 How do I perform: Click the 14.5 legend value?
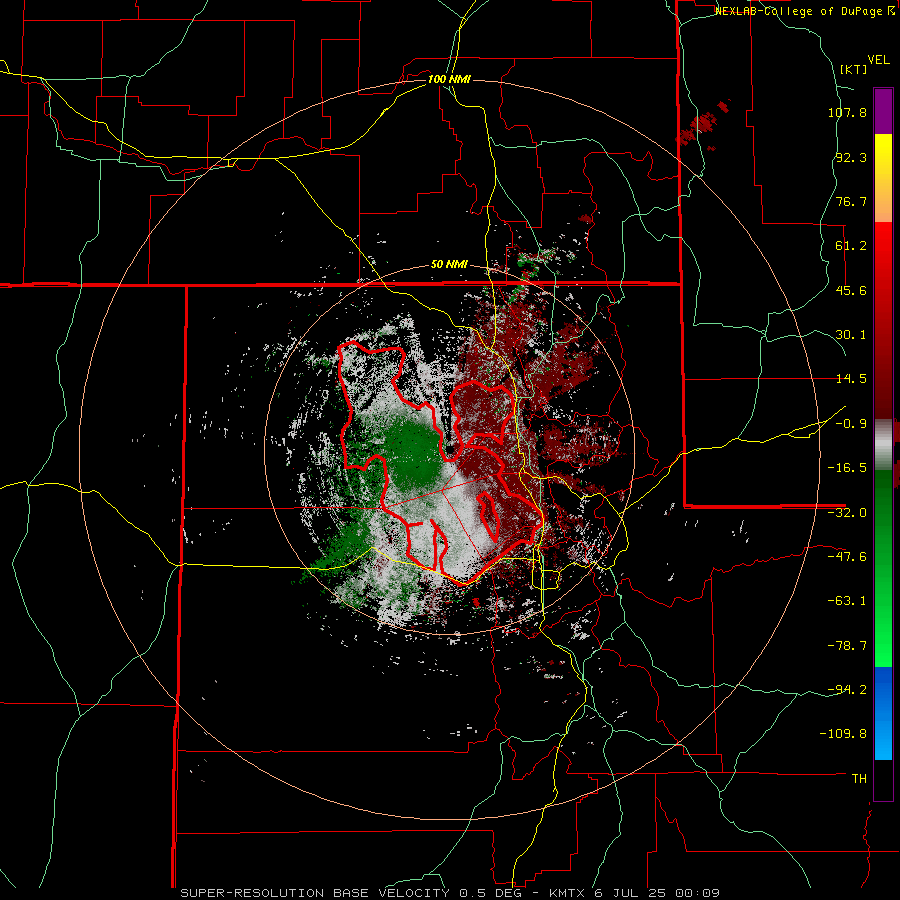click(851, 379)
